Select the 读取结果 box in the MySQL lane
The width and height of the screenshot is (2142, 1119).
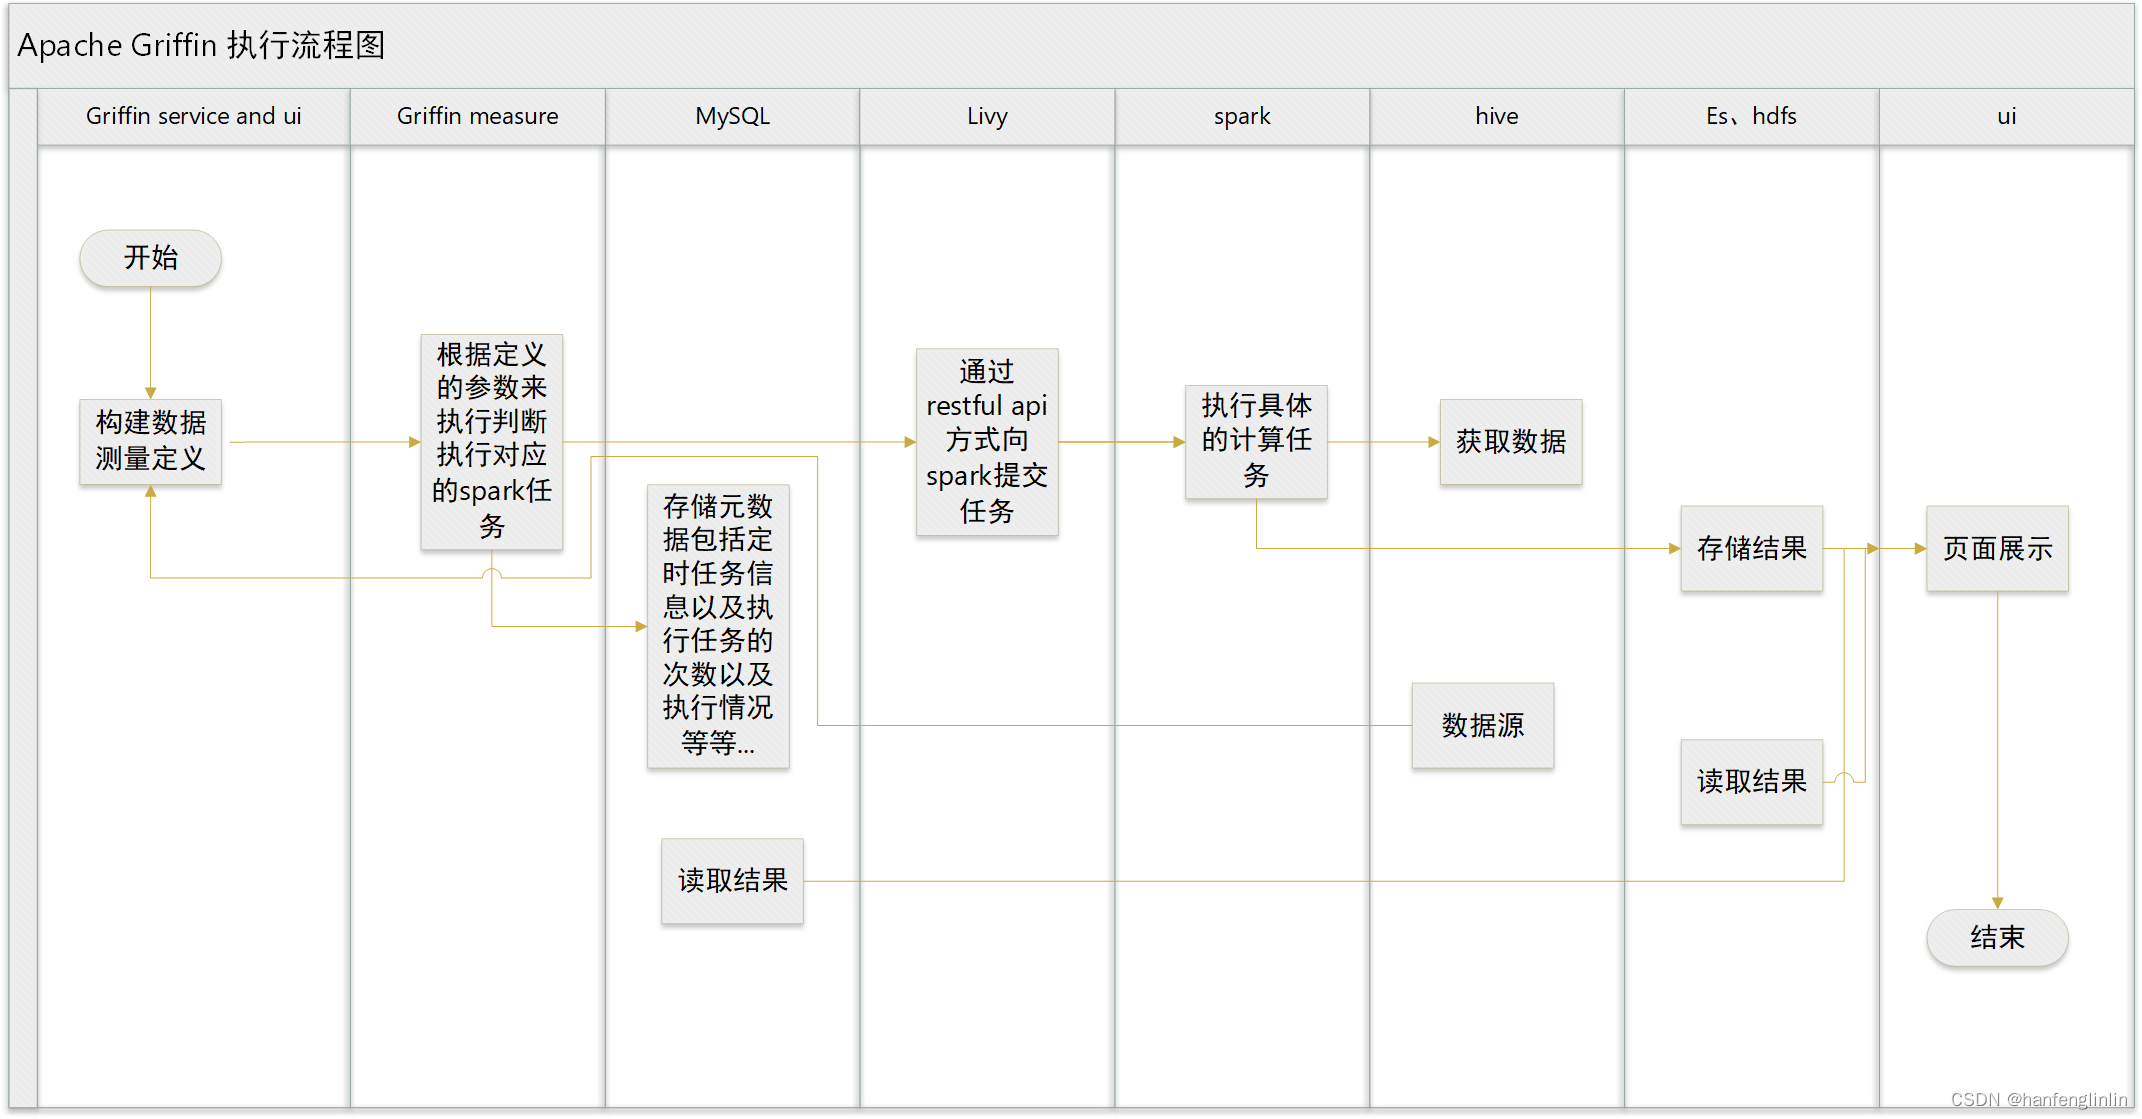tap(732, 880)
